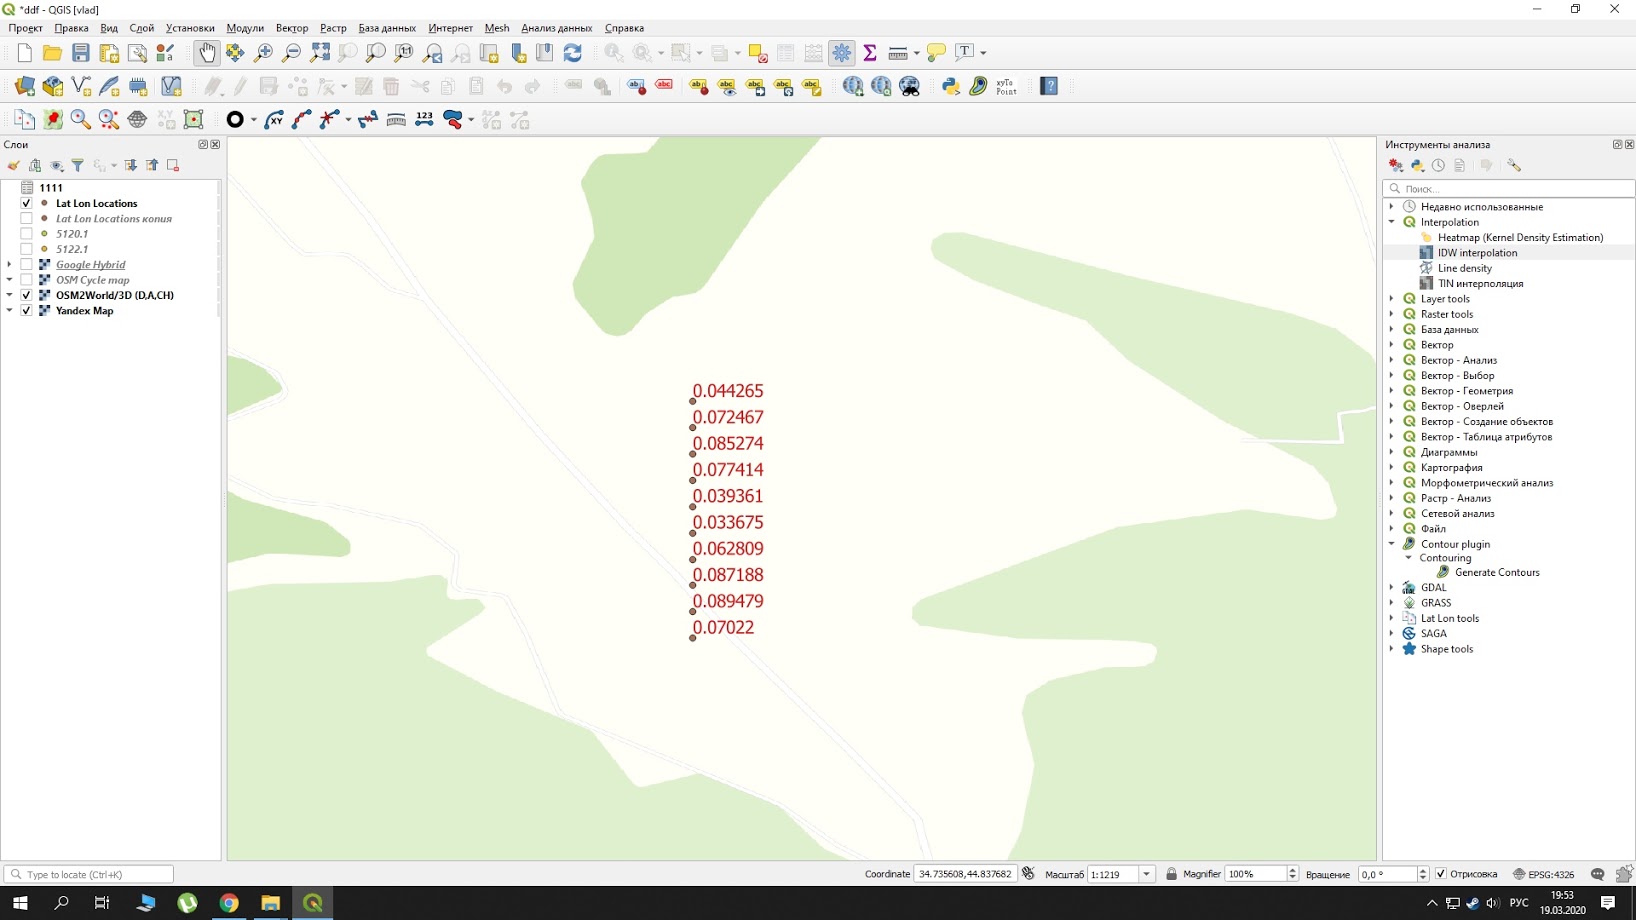Open the Растр menu
The width and height of the screenshot is (1636, 920).
[332, 28]
